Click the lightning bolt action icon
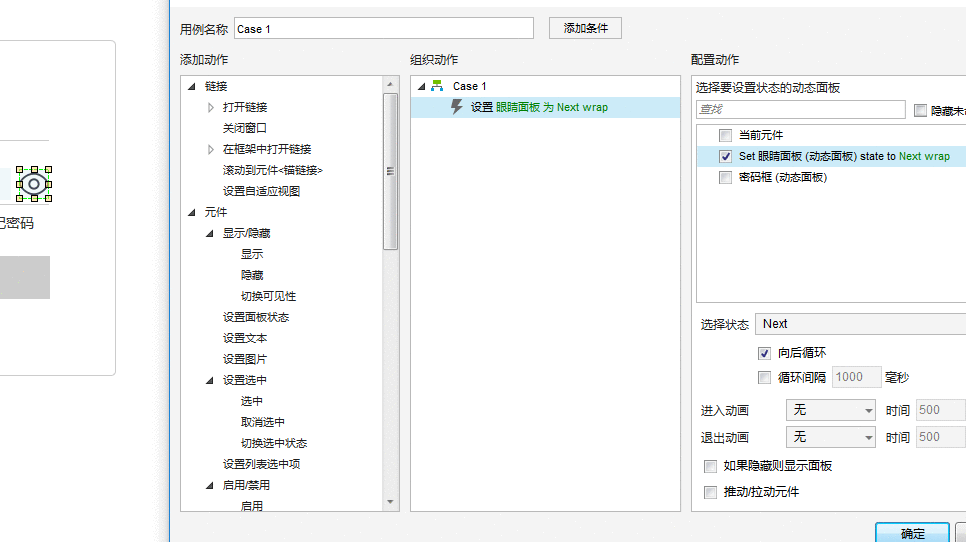 pos(457,107)
